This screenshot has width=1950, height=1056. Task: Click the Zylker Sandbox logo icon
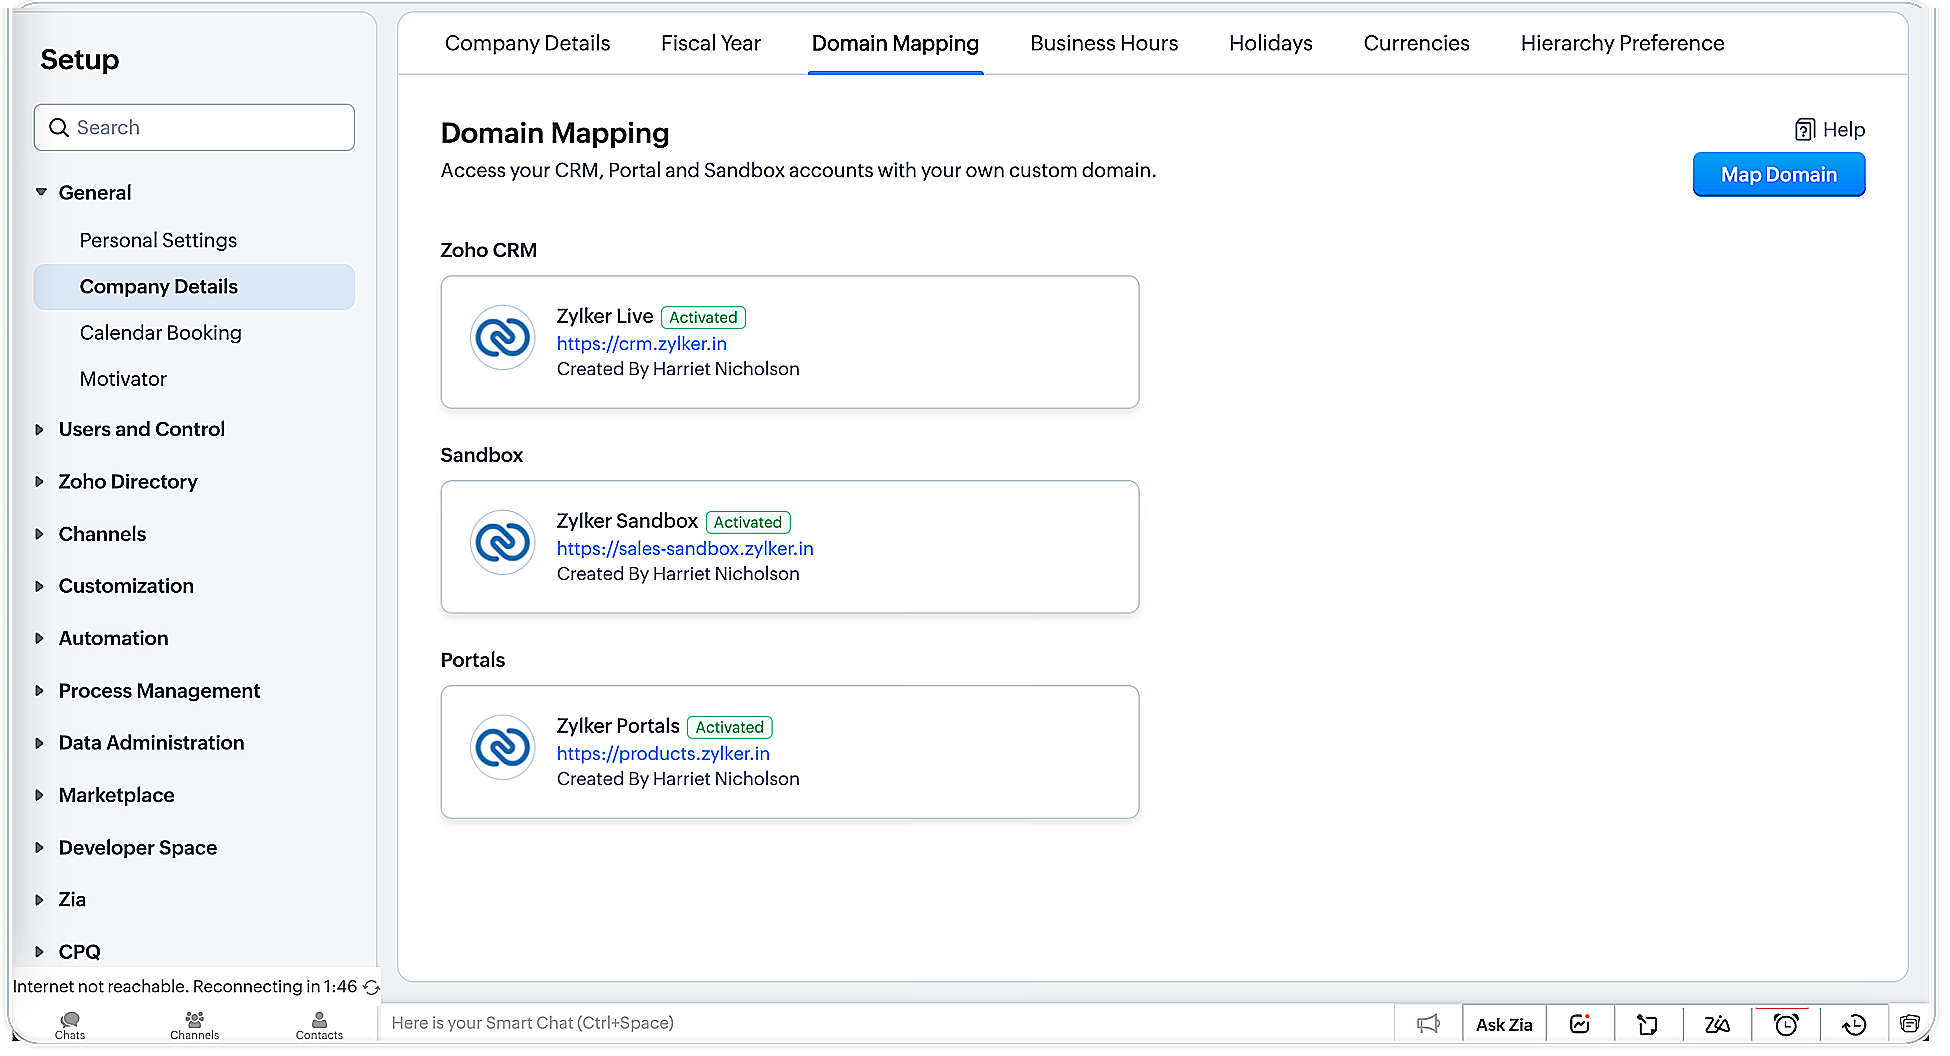tap(503, 543)
